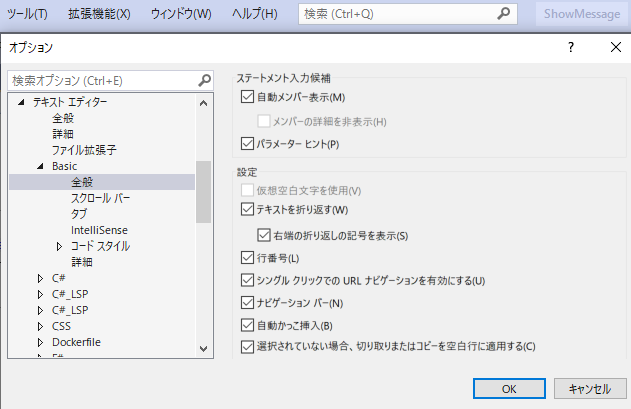Expand the CSS tree node

[x=40, y=326]
